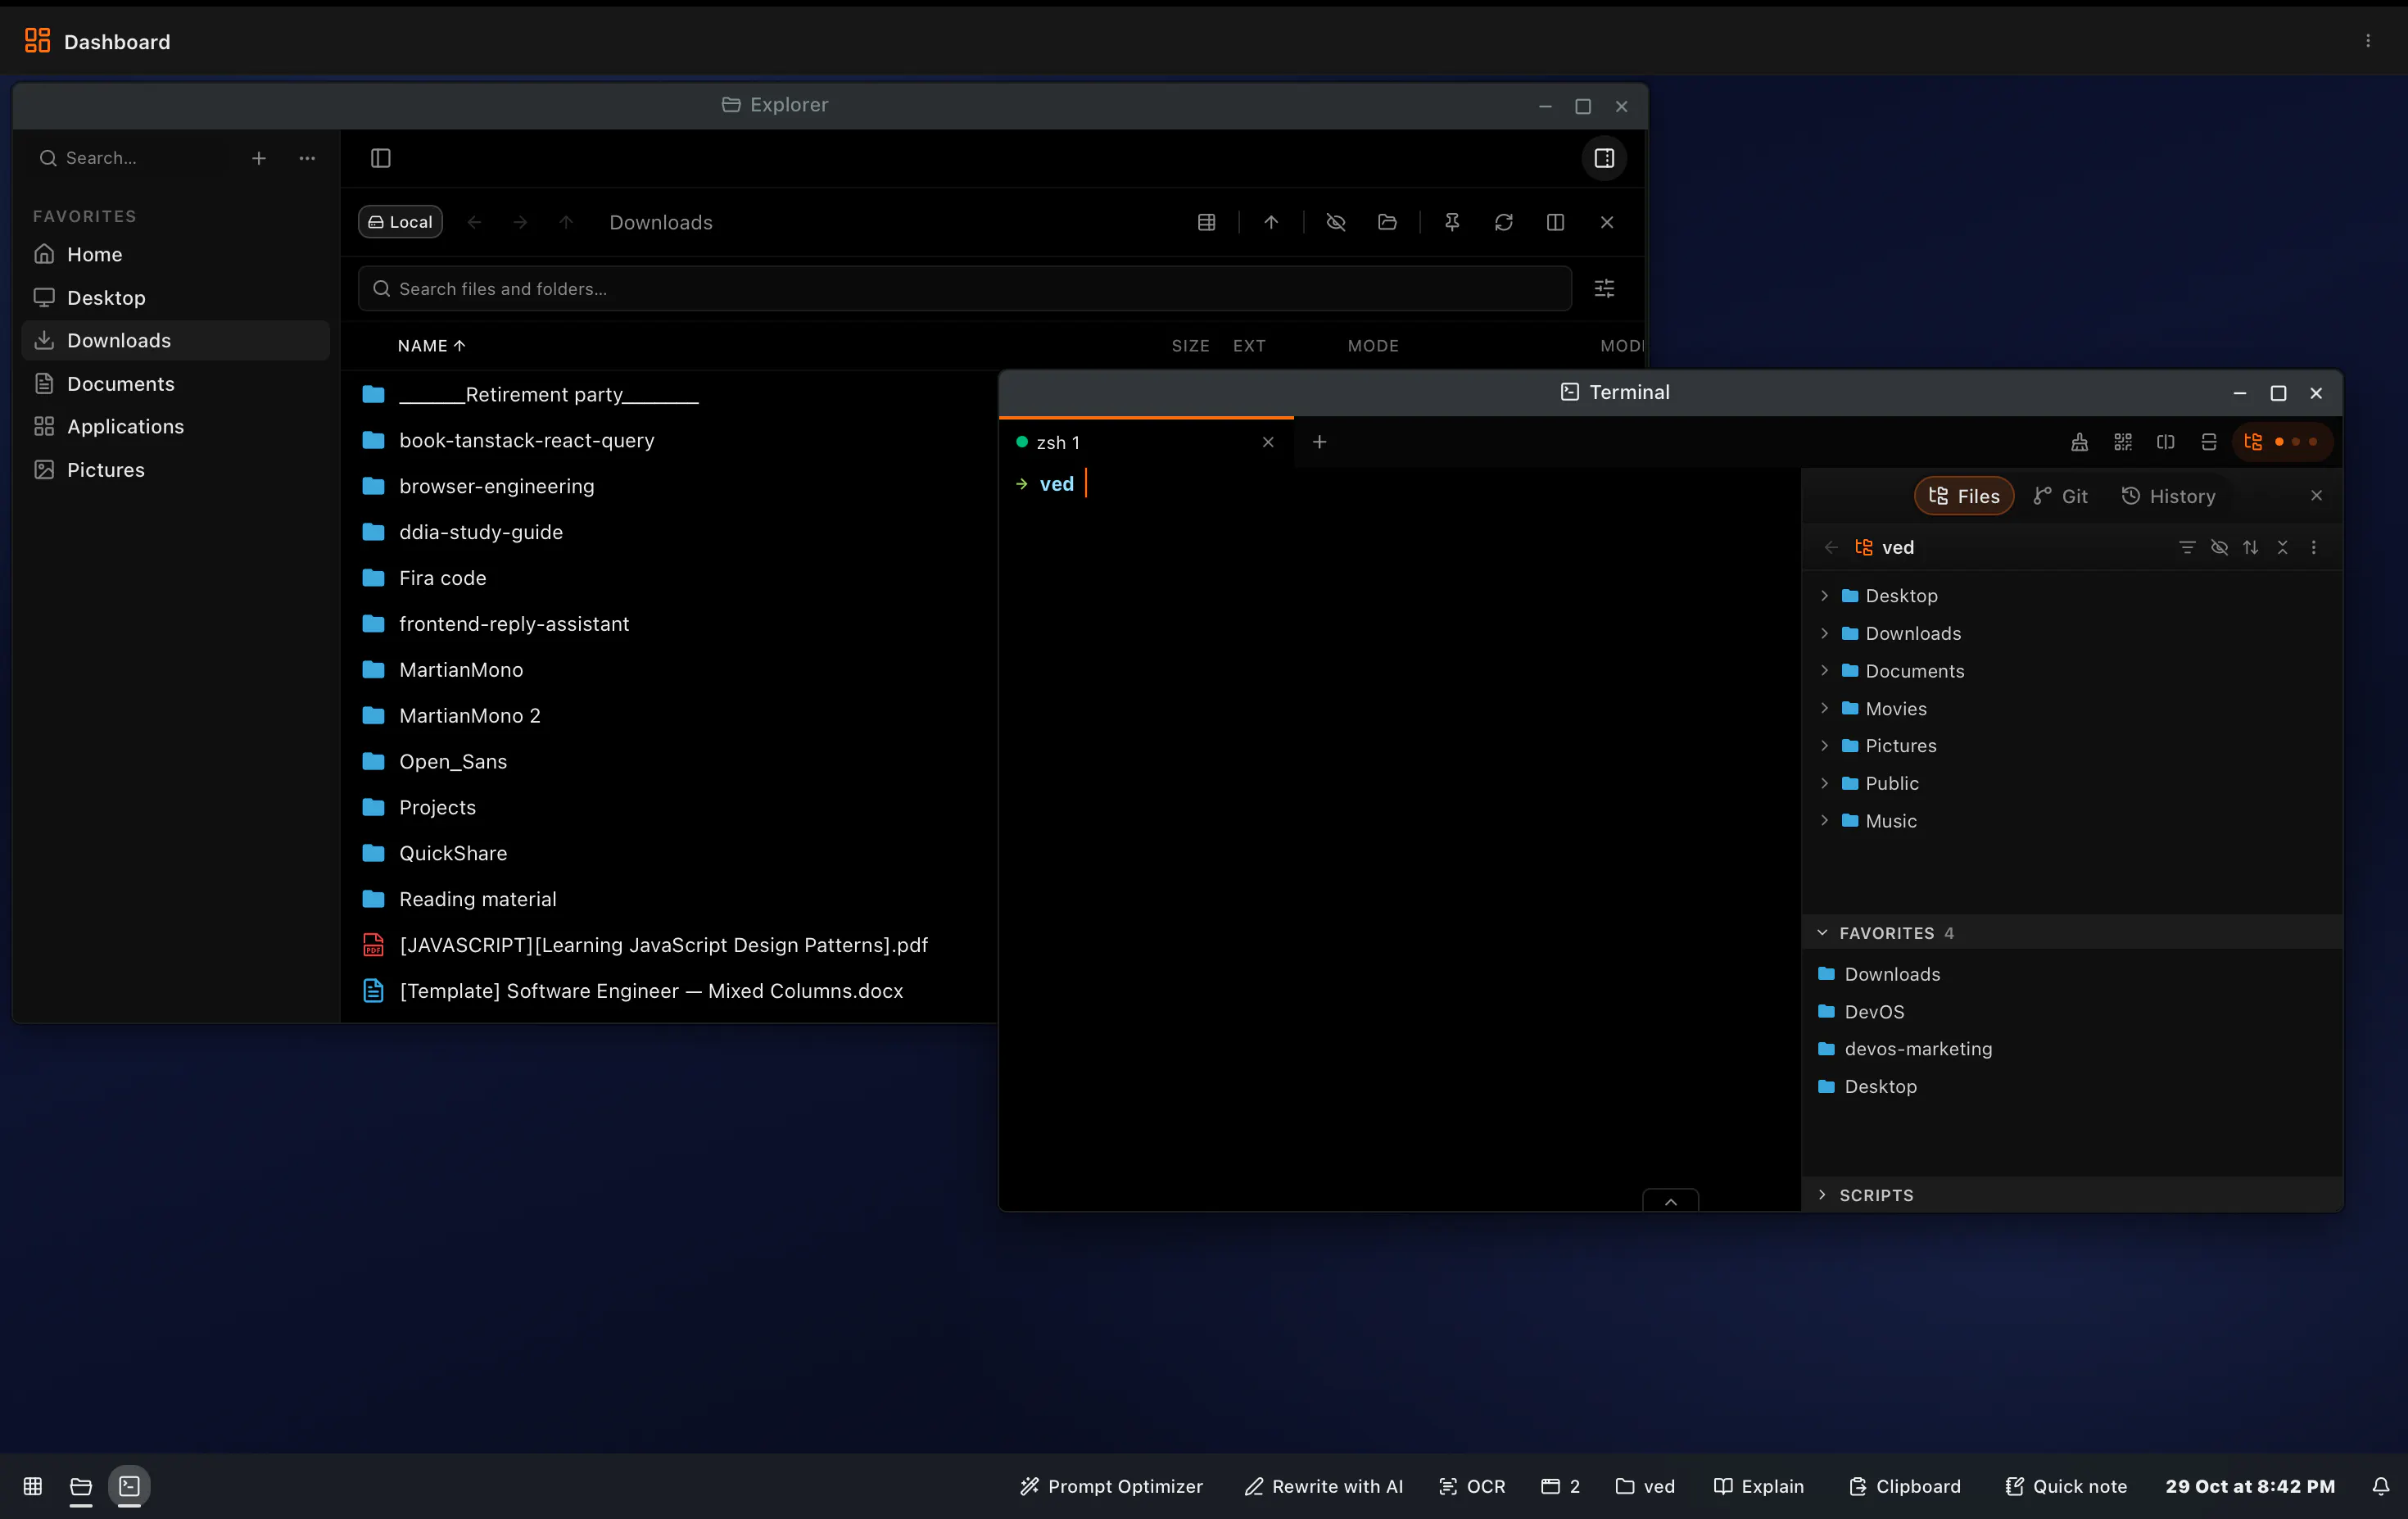
Task: Toggle the orange file tree panel button
Action: (2282, 442)
